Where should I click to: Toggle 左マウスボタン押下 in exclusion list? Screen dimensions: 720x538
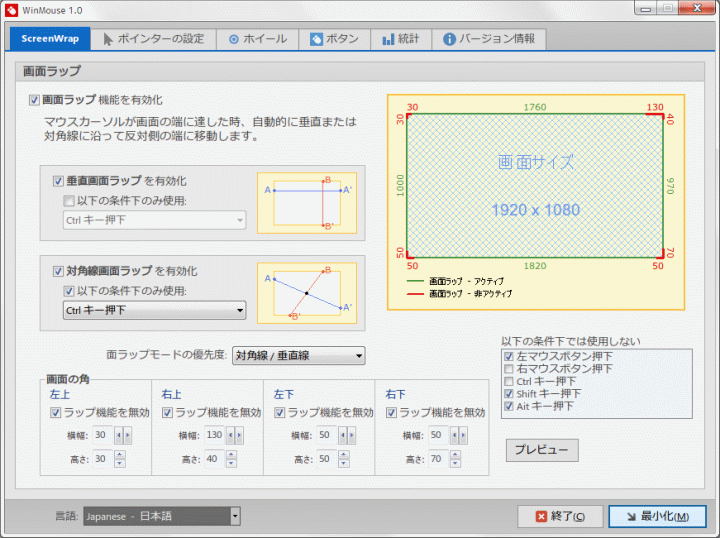click(x=509, y=356)
